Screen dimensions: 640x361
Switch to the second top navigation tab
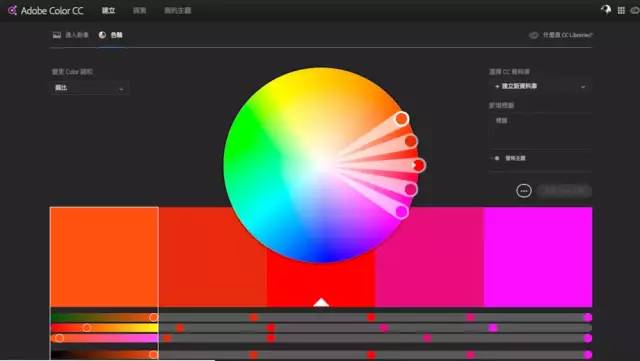140,11
